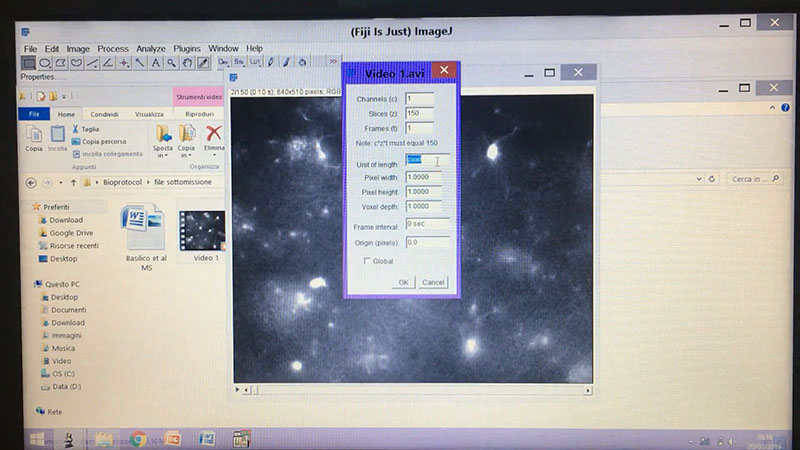
Task: Switch to Explorer Visualizza tab
Action: click(x=149, y=114)
